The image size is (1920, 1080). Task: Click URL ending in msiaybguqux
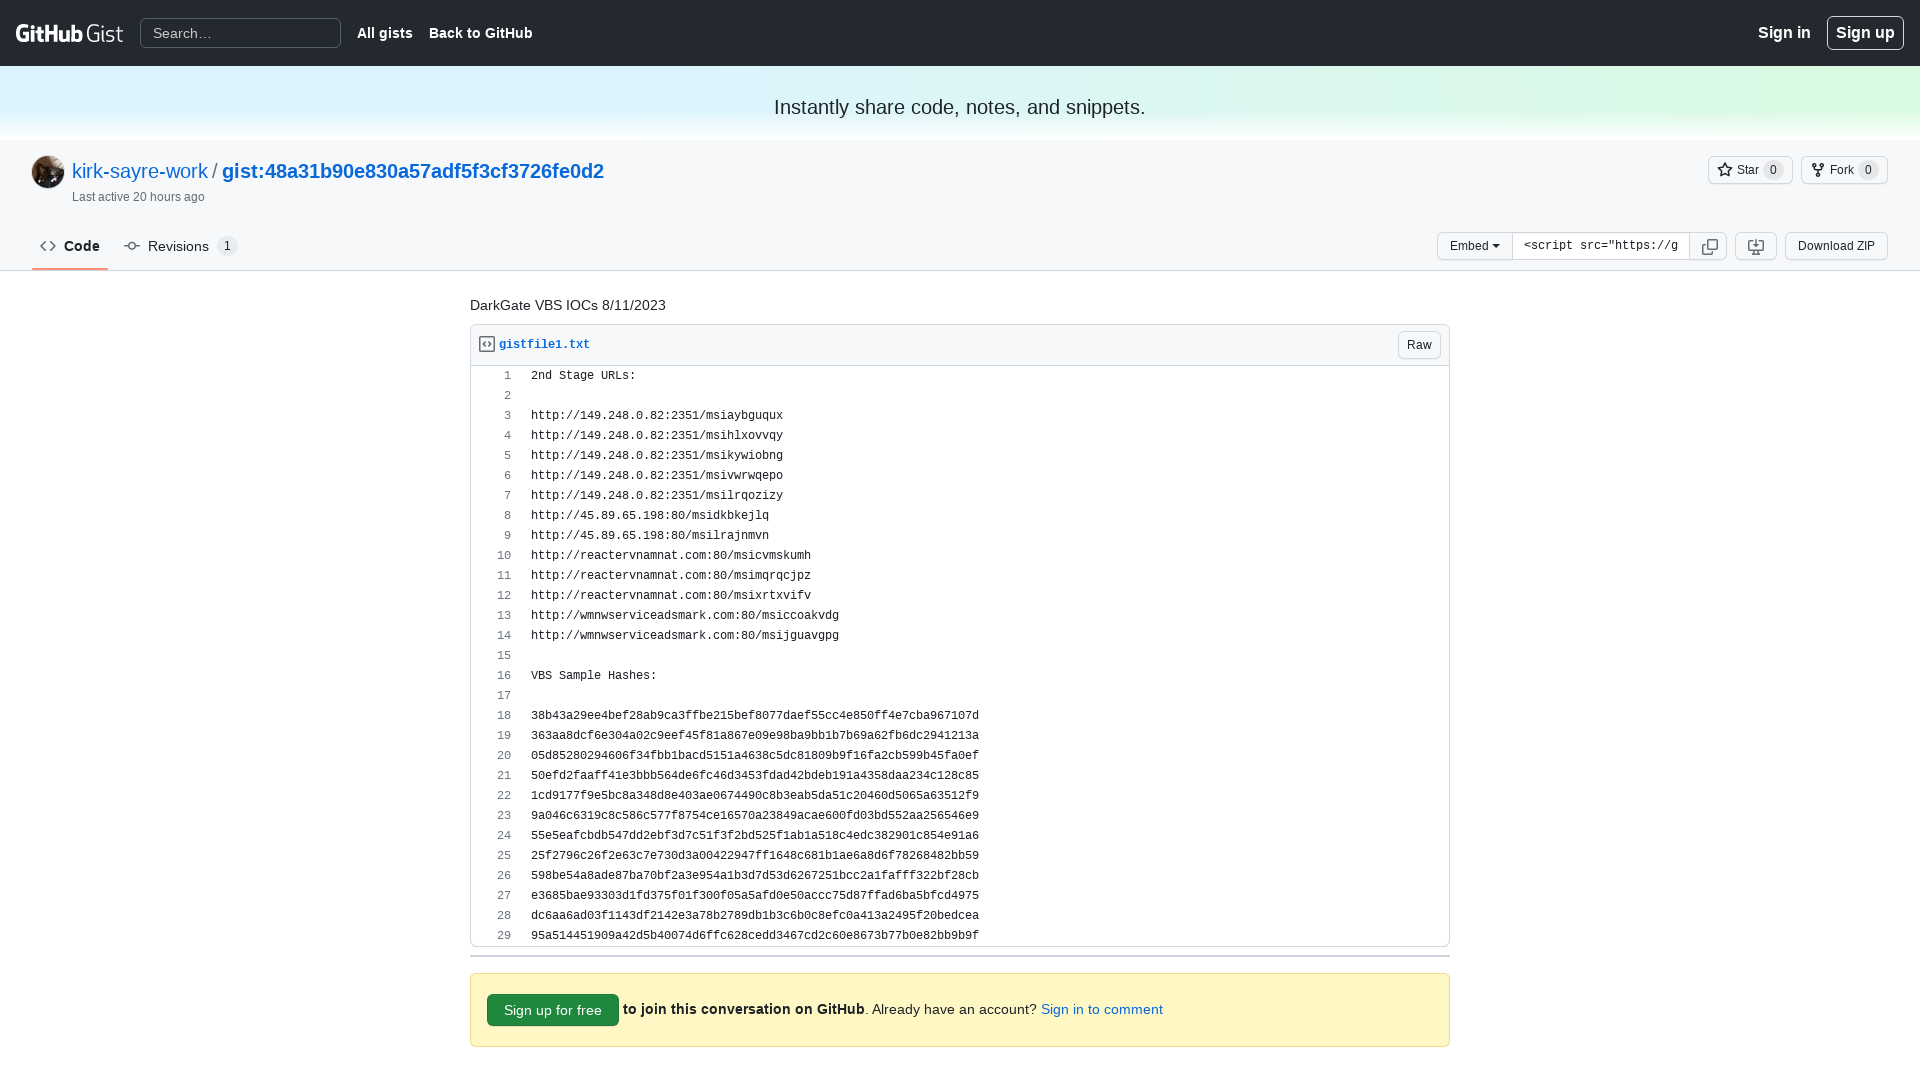click(657, 416)
